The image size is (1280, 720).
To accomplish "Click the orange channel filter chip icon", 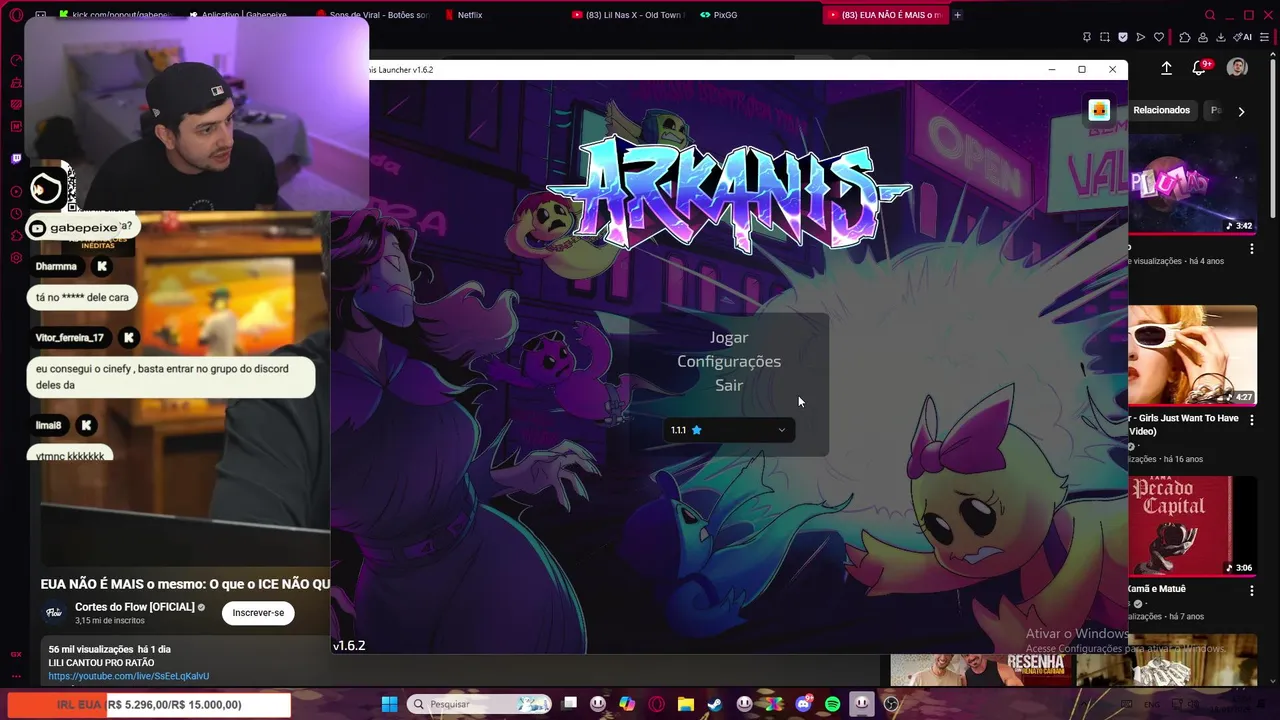I will pyautogui.click(x=1099, y=110).
